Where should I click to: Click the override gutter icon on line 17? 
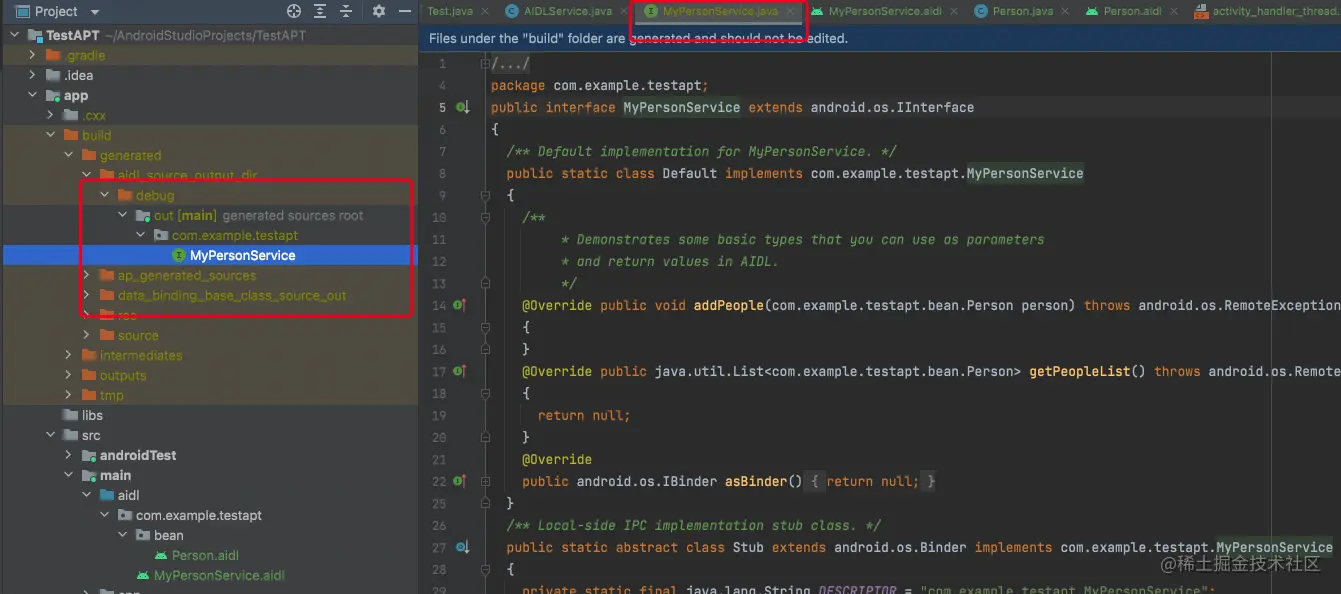click(460, 371)
